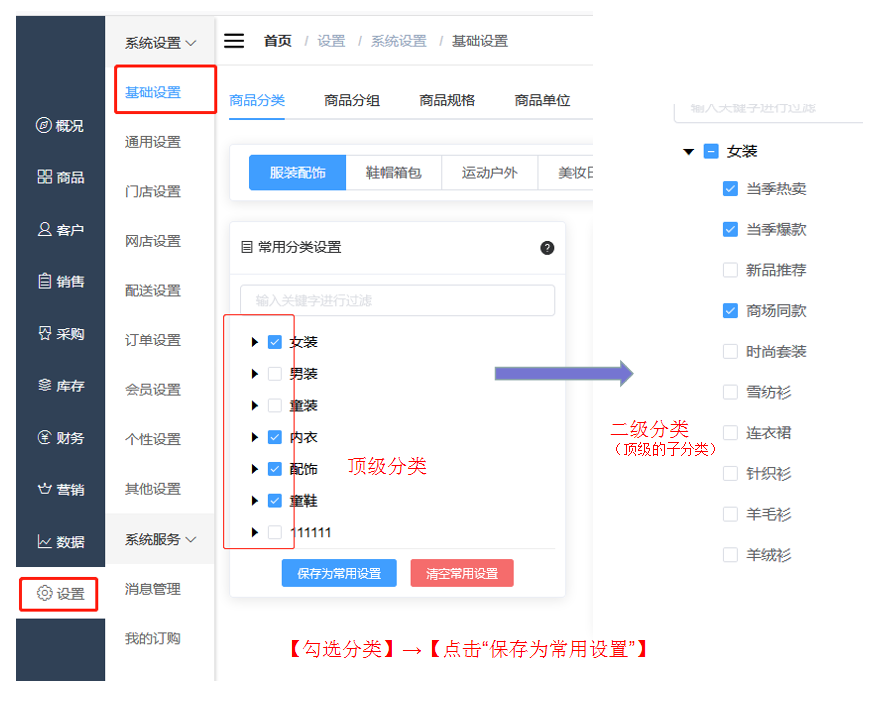Expand the 配饰 tree node arrow
Viewport: 894px width, 721px height.
[x=254, y=469]
